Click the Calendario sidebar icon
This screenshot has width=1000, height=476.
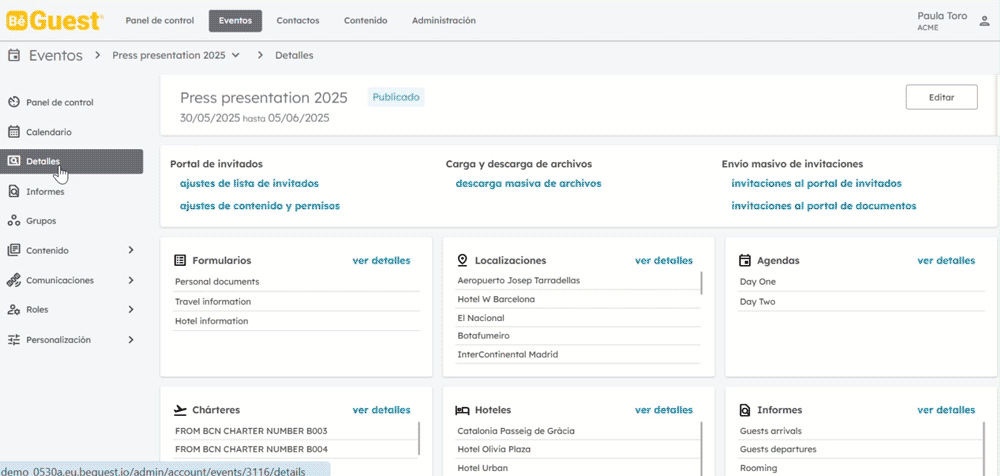tap(14, 132)
